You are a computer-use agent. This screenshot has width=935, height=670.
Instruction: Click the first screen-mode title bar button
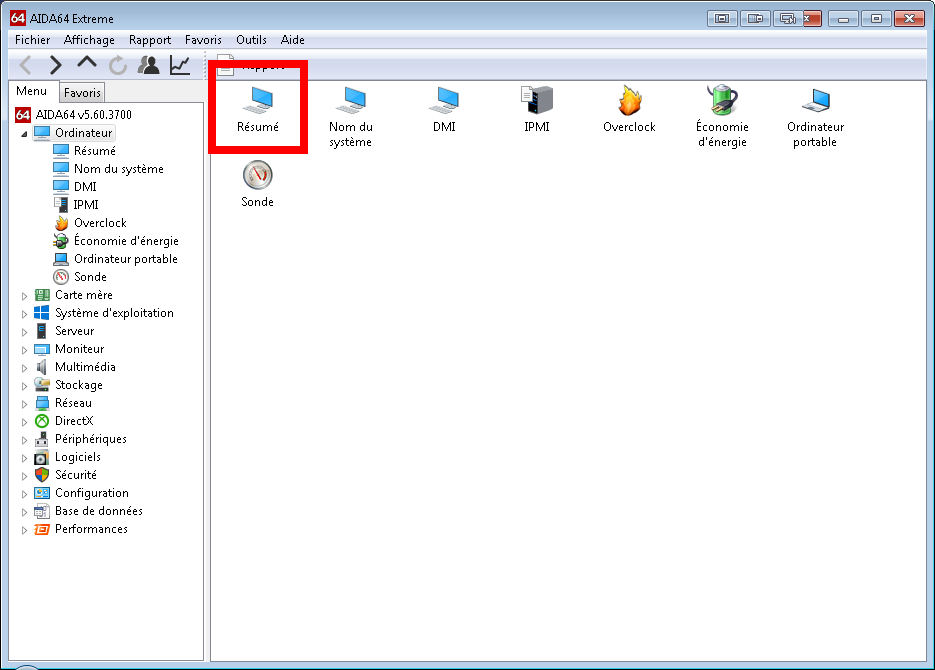pyautogui.click(x=722, y=18)
